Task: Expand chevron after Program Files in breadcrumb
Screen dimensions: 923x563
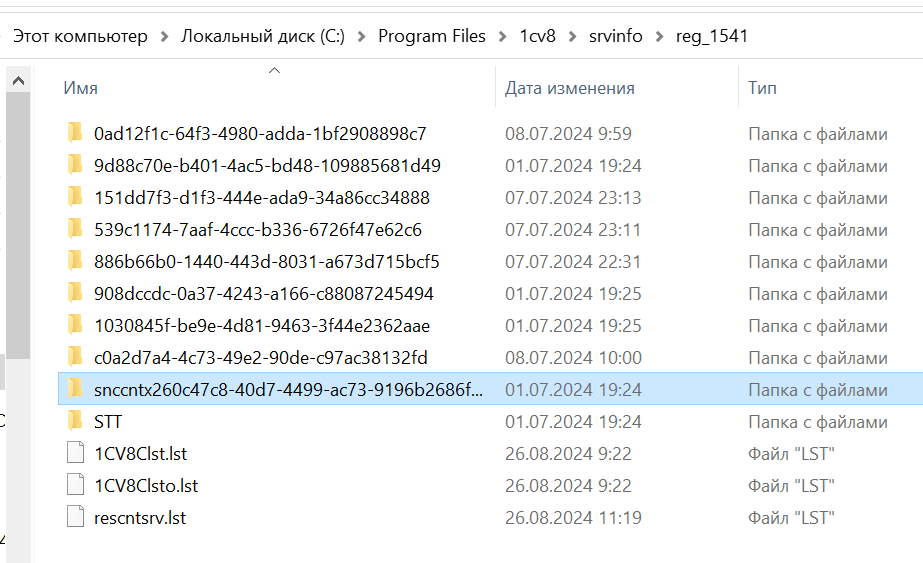Action: point(502,37)
